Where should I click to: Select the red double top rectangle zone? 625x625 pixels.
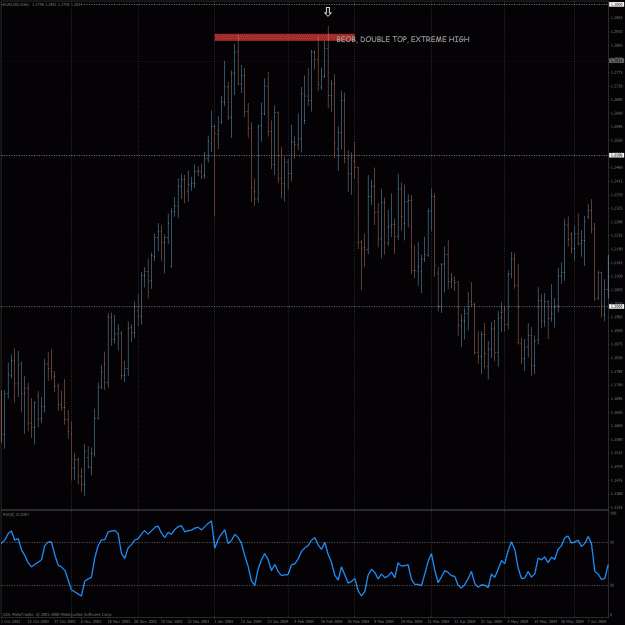click(284, 37)
